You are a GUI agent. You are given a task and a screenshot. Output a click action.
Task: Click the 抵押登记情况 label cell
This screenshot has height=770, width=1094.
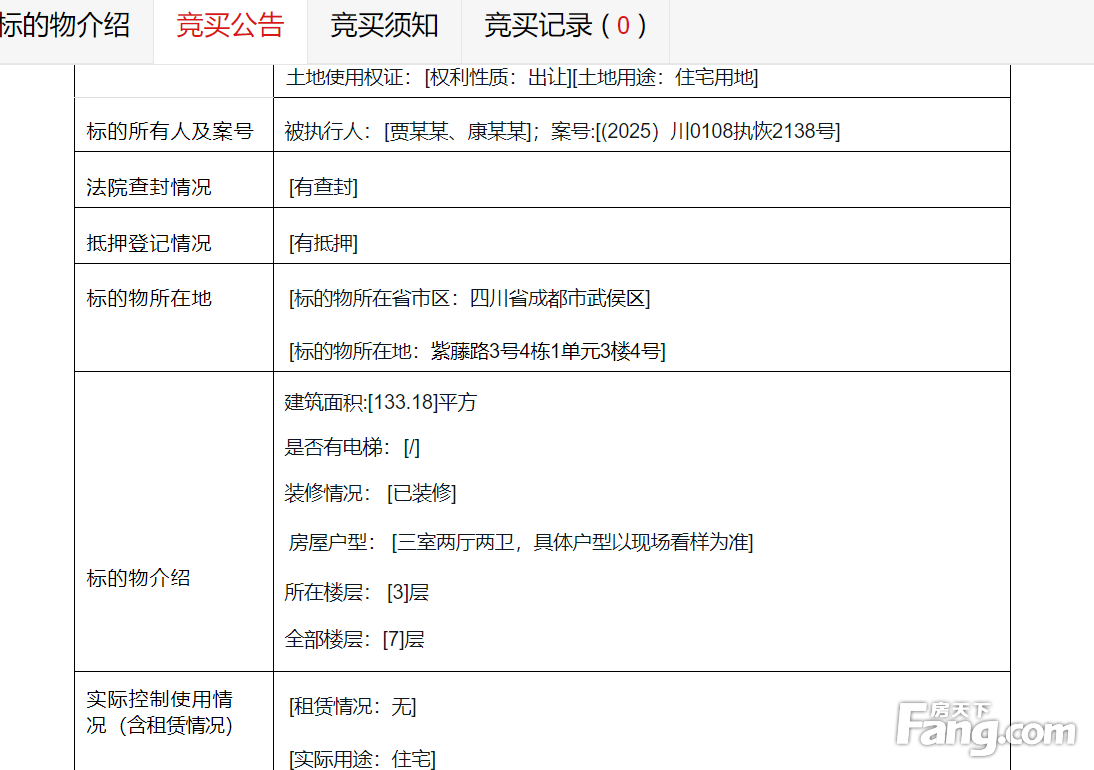[x=149, y=244]
